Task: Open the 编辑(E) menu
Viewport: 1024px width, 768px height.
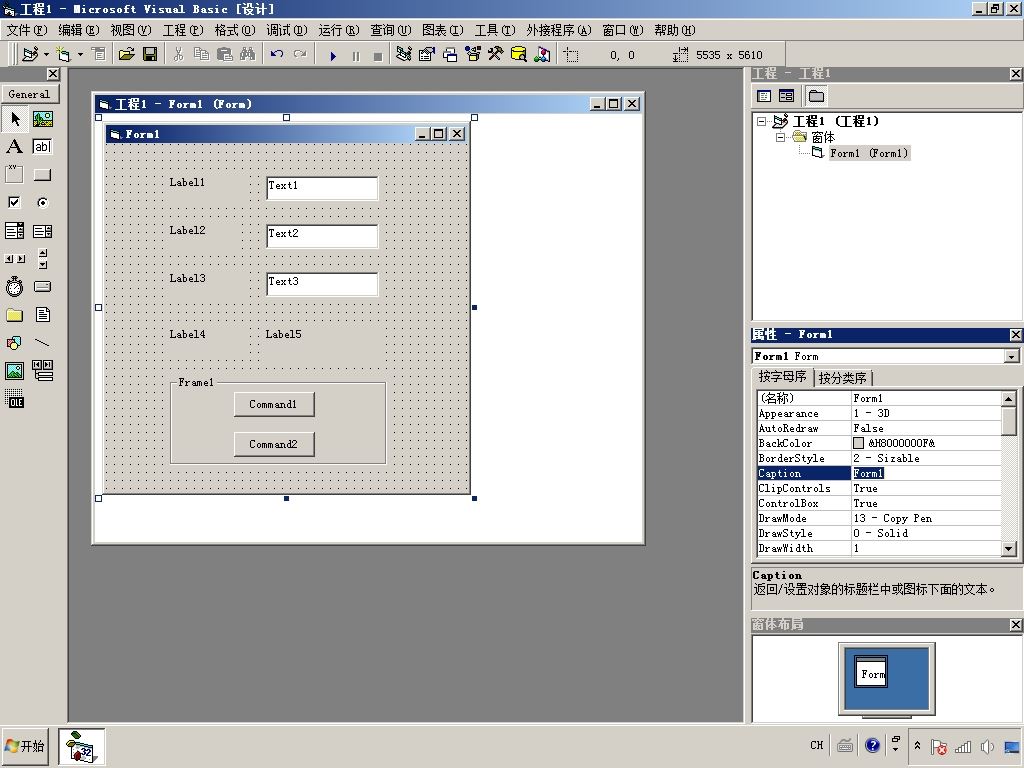Action: pos(78,30)
